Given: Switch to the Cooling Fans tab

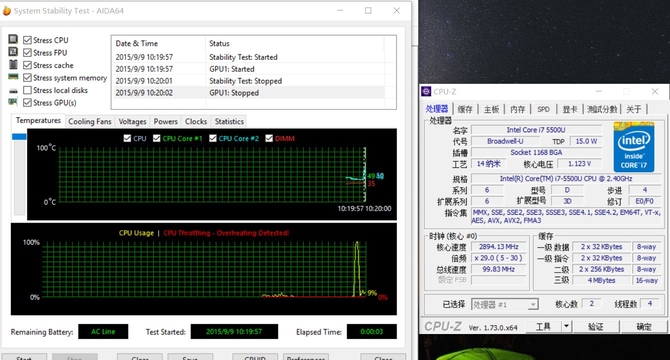Looking at the screenshot, I should [90, 122].
